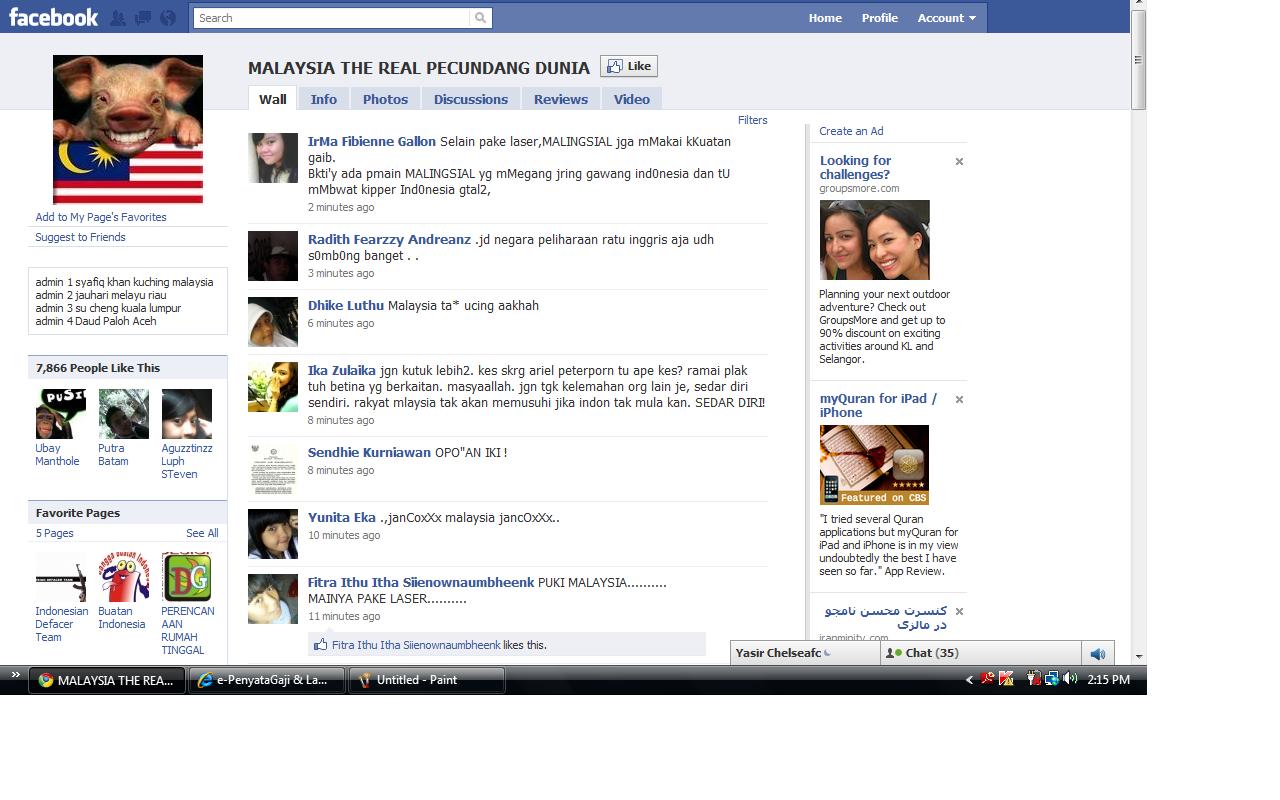Open Yunita Eka's profile name
Image resolution: width=1280 pixels, height=800 pixels.
(x=342, y=518)
